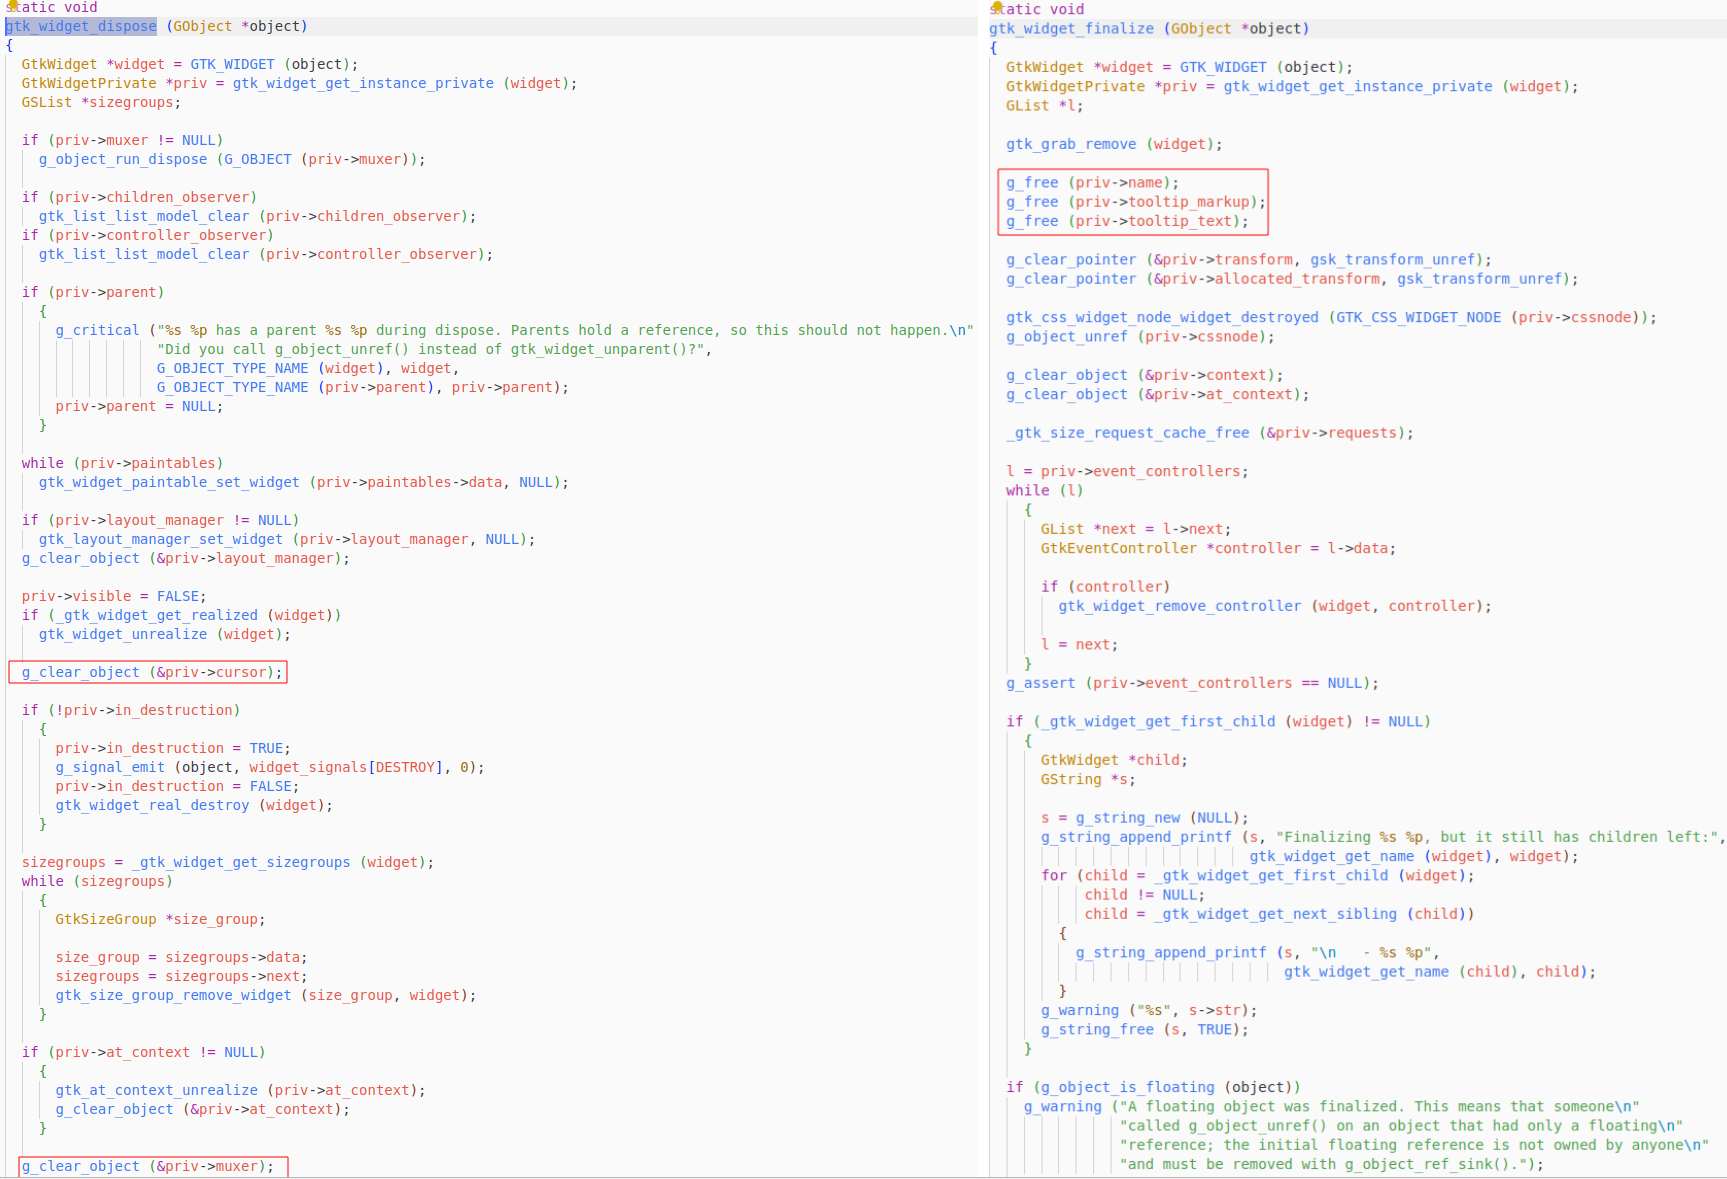Click the 'l = next;' statement
The width and height of the screenshot is (1727, 1179).
(1079, 645)
